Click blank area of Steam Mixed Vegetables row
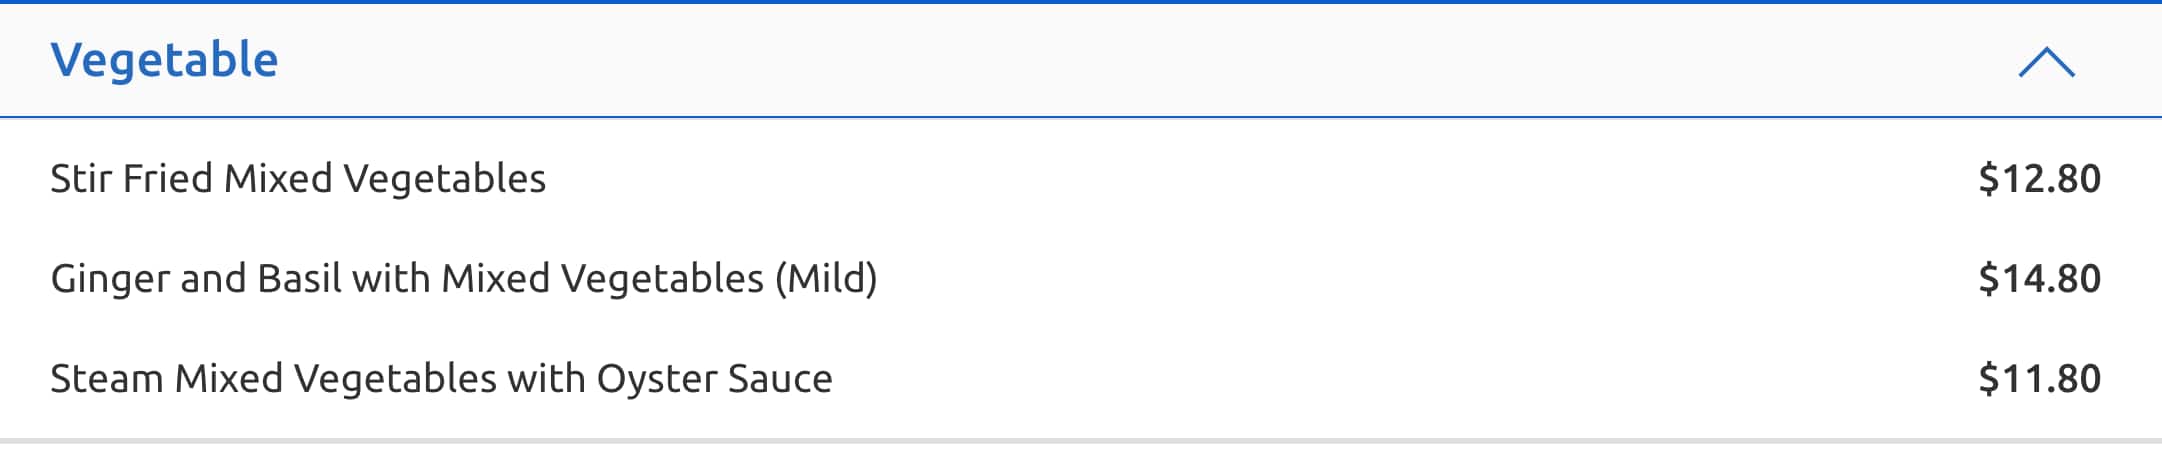2162x450 pixels. click(1400, 379)
